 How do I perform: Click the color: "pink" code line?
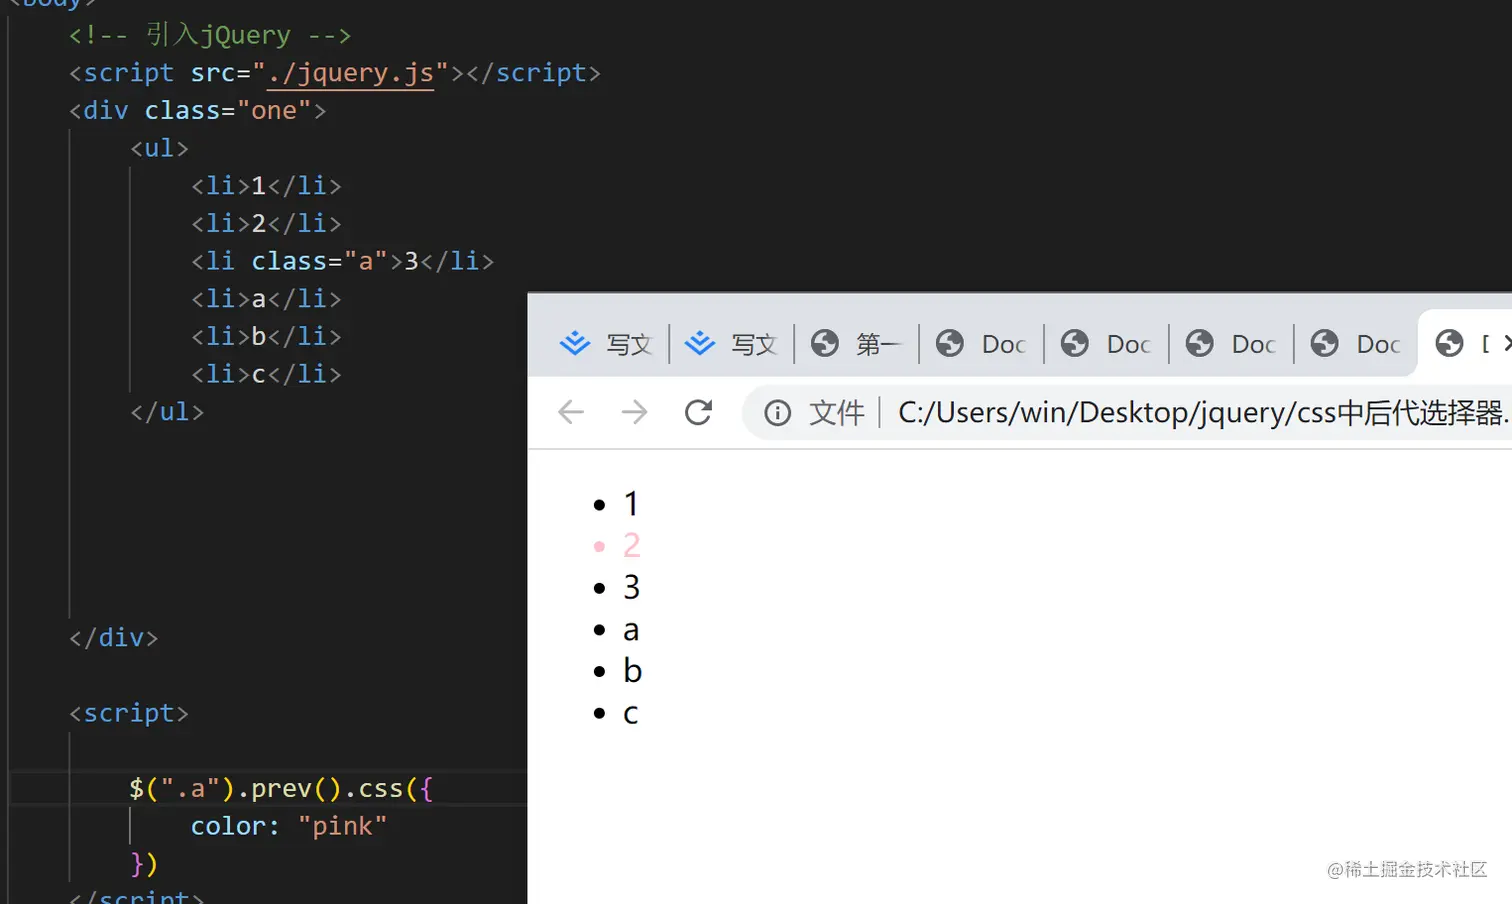tap(289, 826)
